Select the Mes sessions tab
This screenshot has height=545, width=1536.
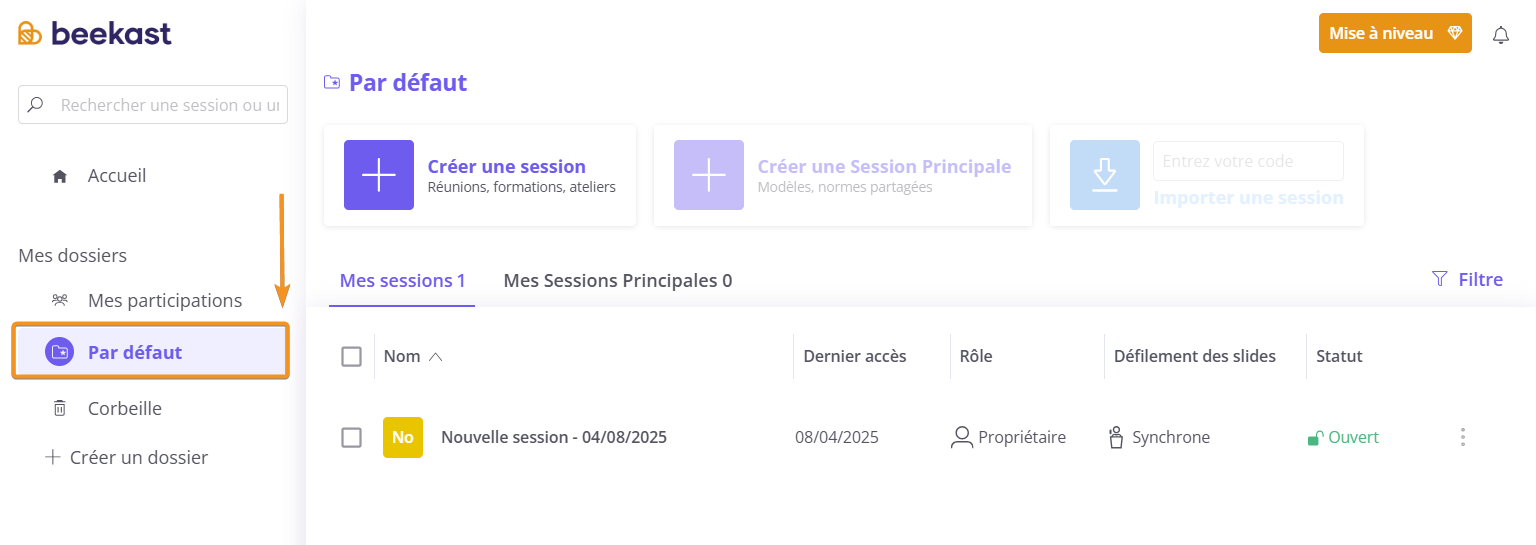[402, 281]
